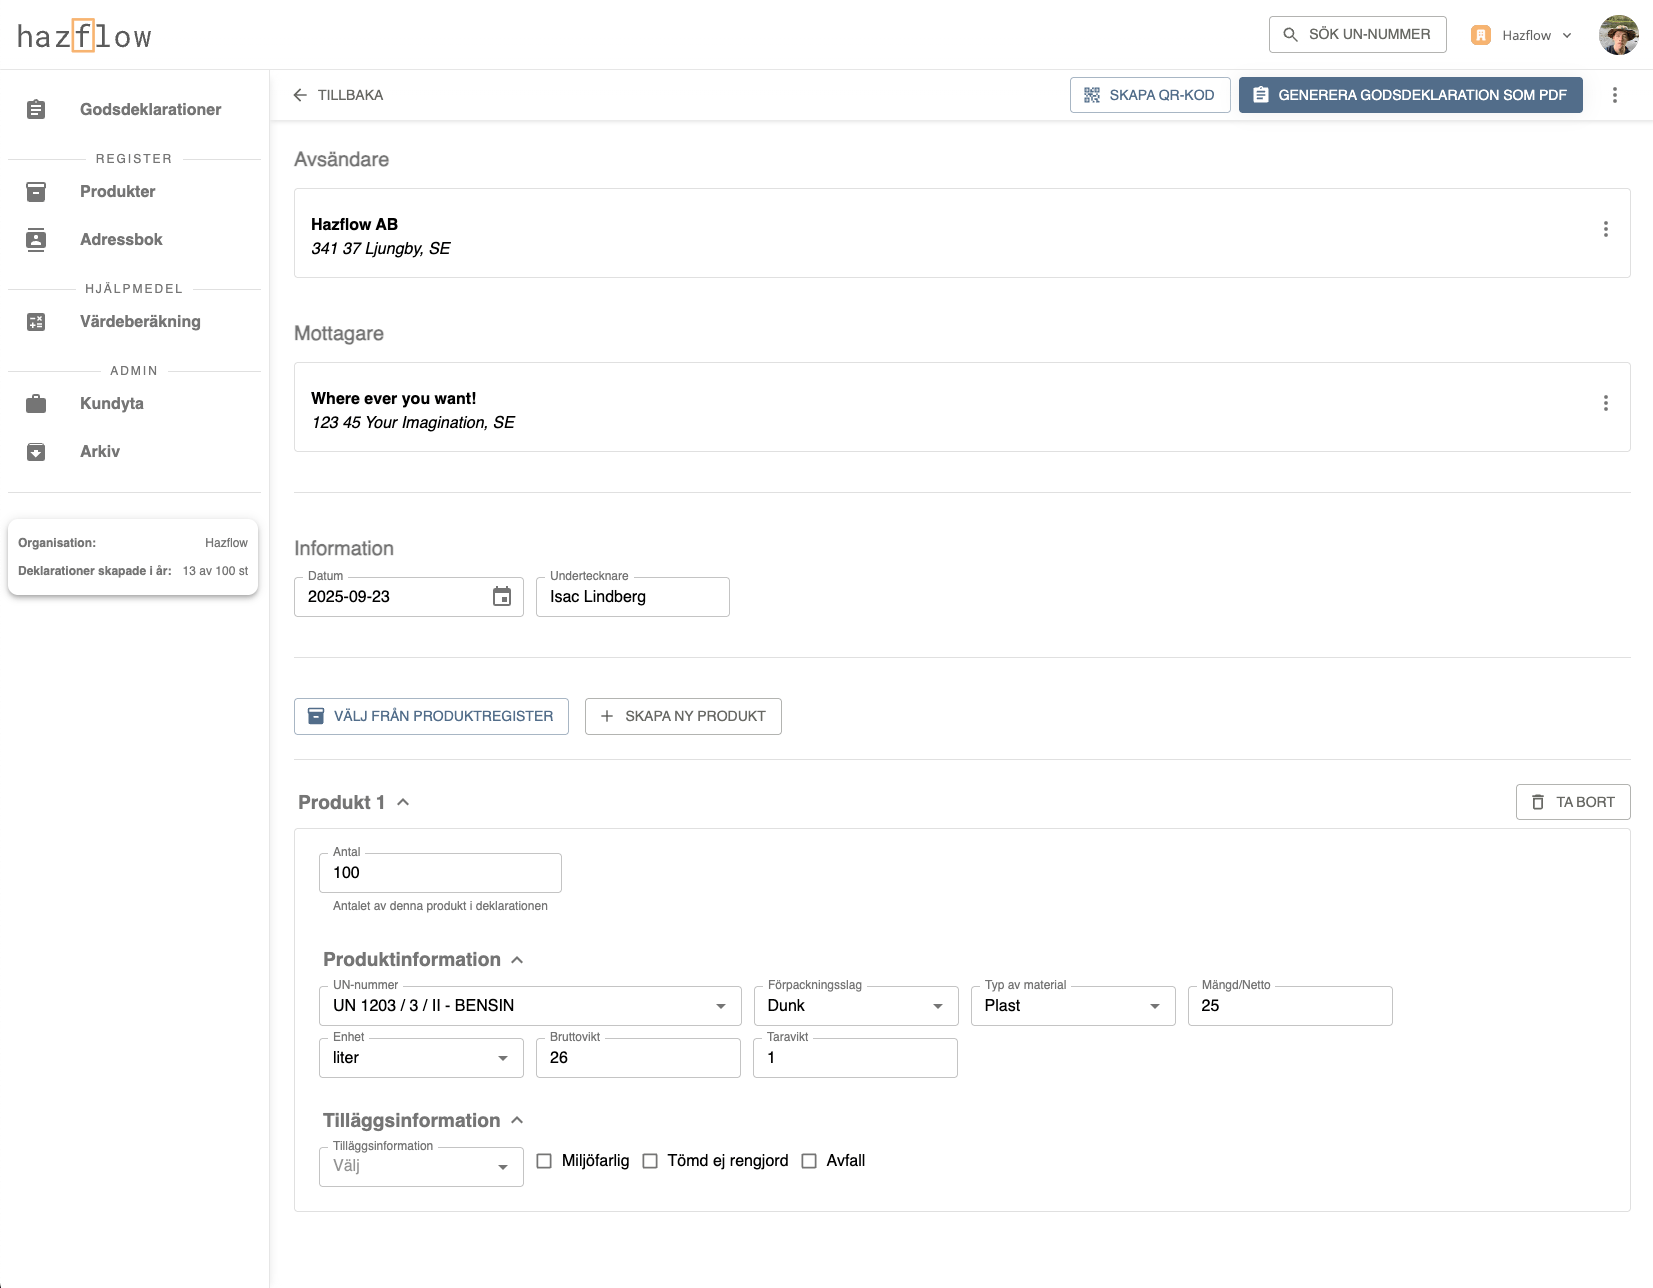
Task: Check the Tömd ej rengjord box
Action: tap(650, 1161)
